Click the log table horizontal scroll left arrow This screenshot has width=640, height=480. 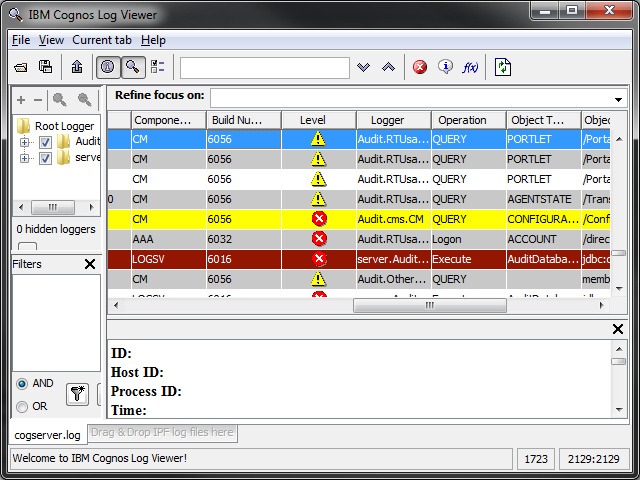116,305
